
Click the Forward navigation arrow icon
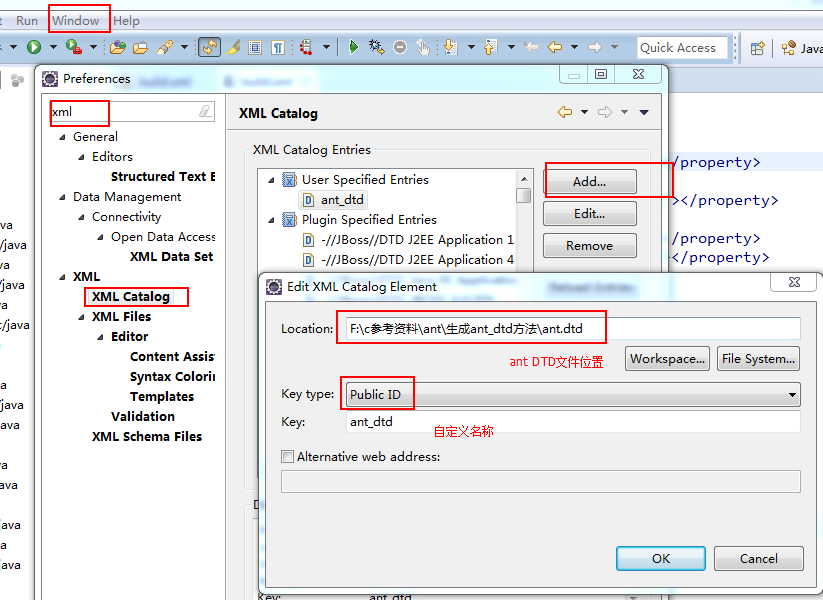tap(594, 47)
